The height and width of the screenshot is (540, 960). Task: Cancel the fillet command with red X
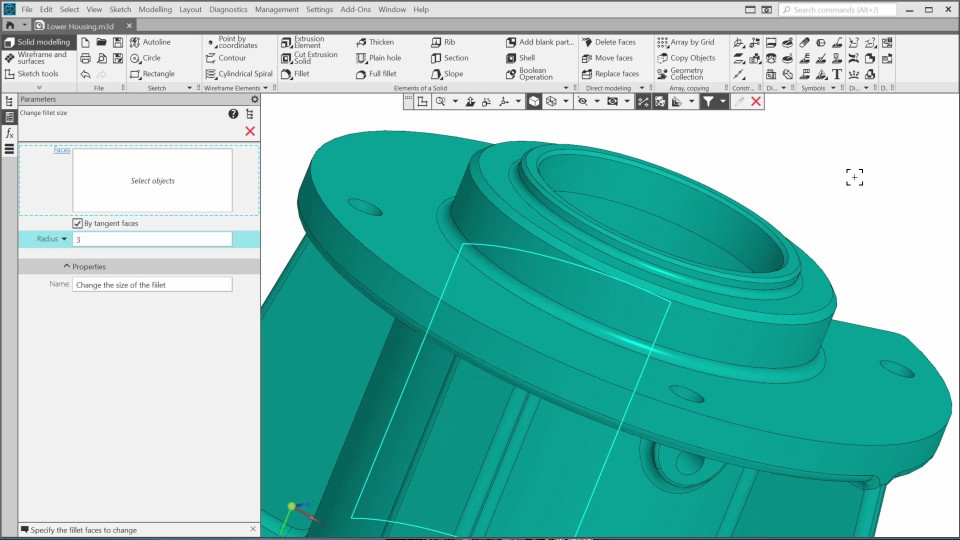[250, 131]
